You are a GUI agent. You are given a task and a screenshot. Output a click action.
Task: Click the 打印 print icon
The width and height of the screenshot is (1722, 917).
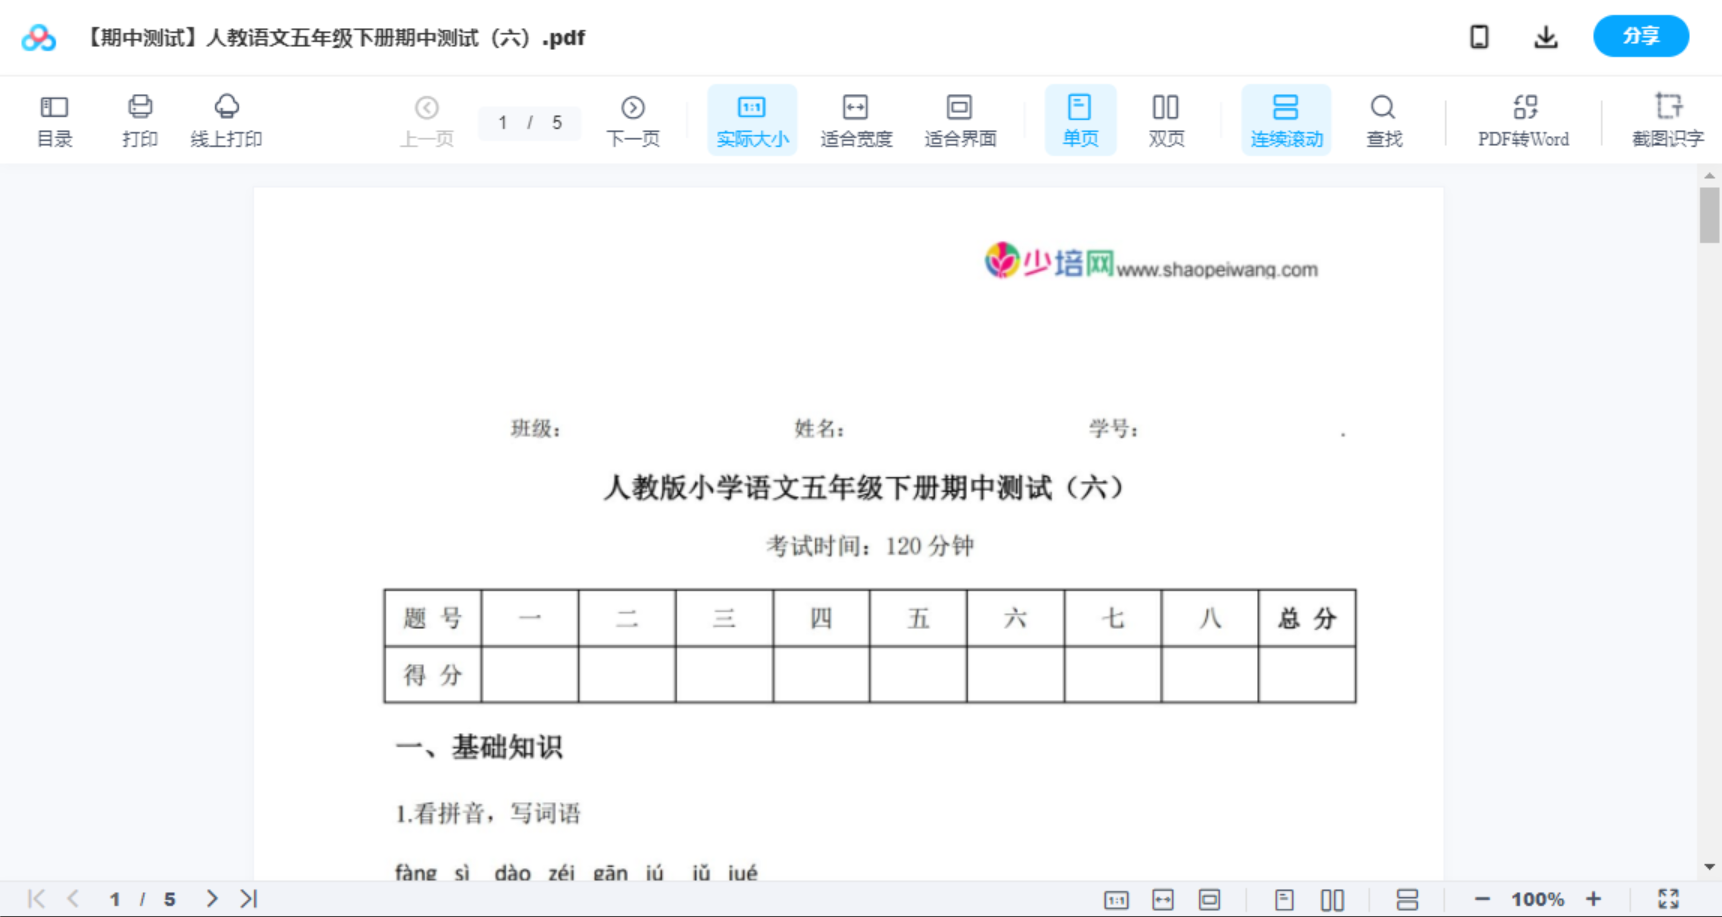click(139, 119)
